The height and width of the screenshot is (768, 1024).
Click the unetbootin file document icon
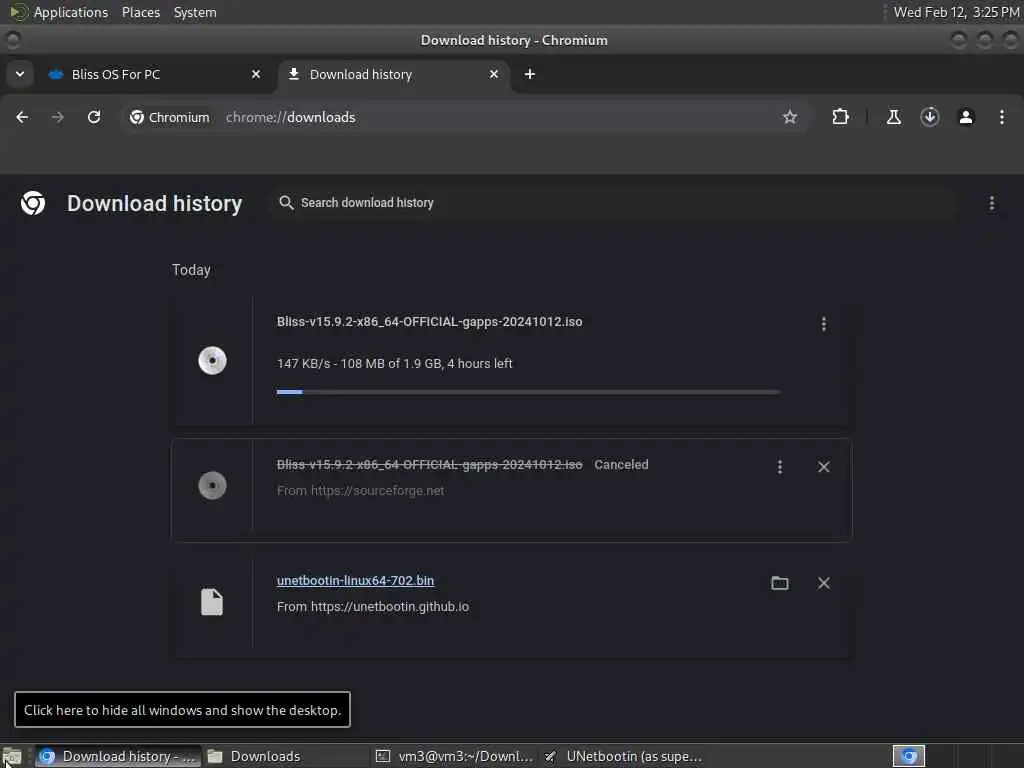coord(212,601)
